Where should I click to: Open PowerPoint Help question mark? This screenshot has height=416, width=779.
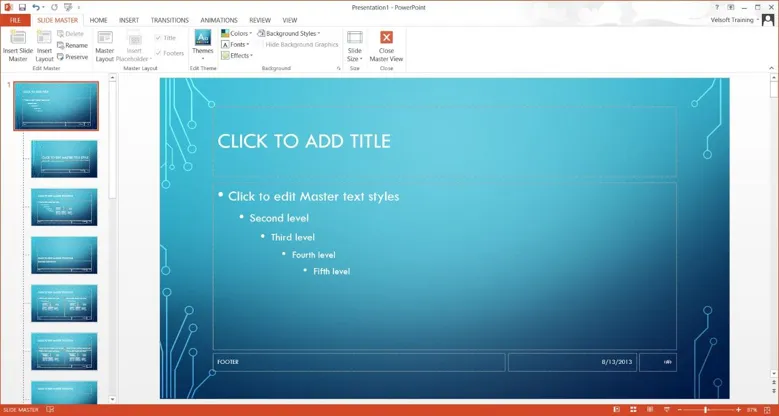coord(717,7)
